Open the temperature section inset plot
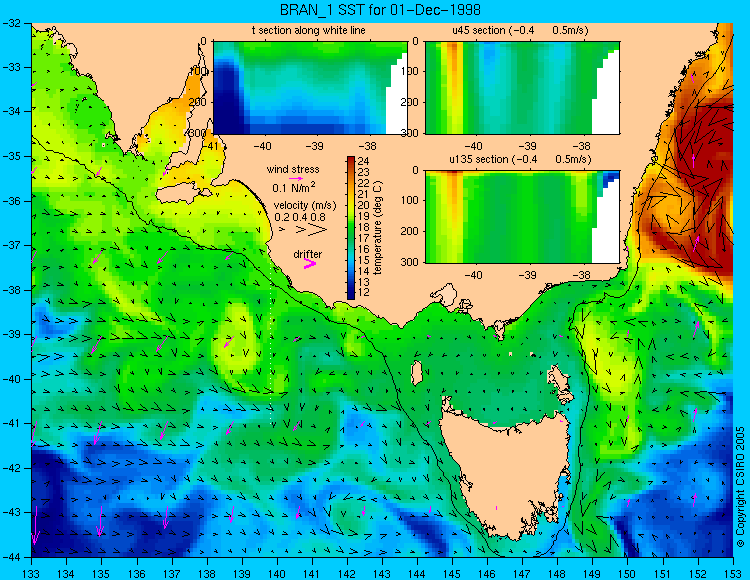 point(310,88)
